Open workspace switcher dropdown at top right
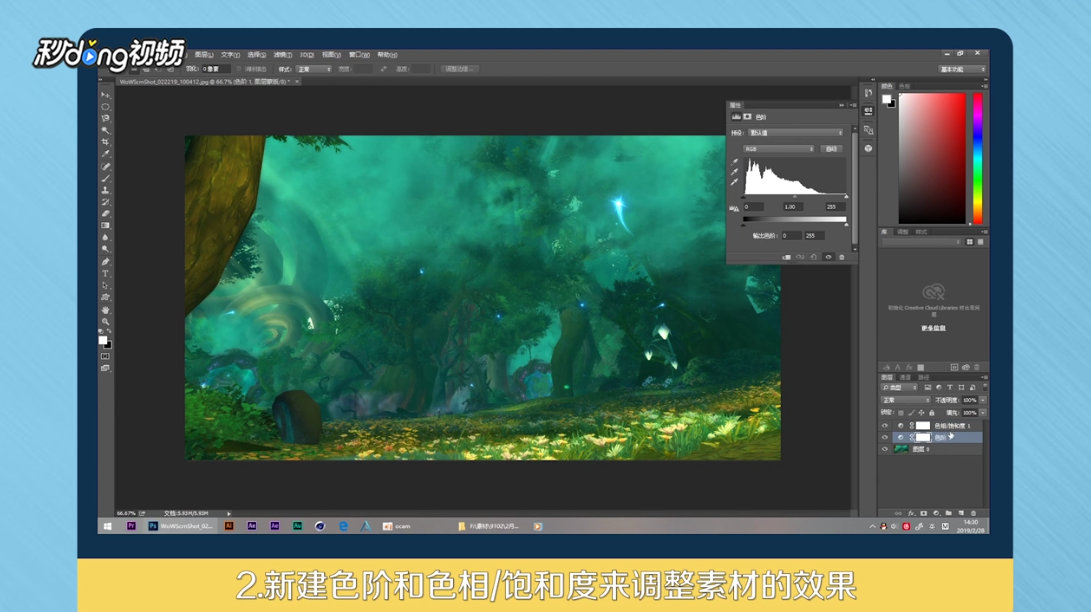Viewport: 1091px width, 612px height. click(963, 69)
